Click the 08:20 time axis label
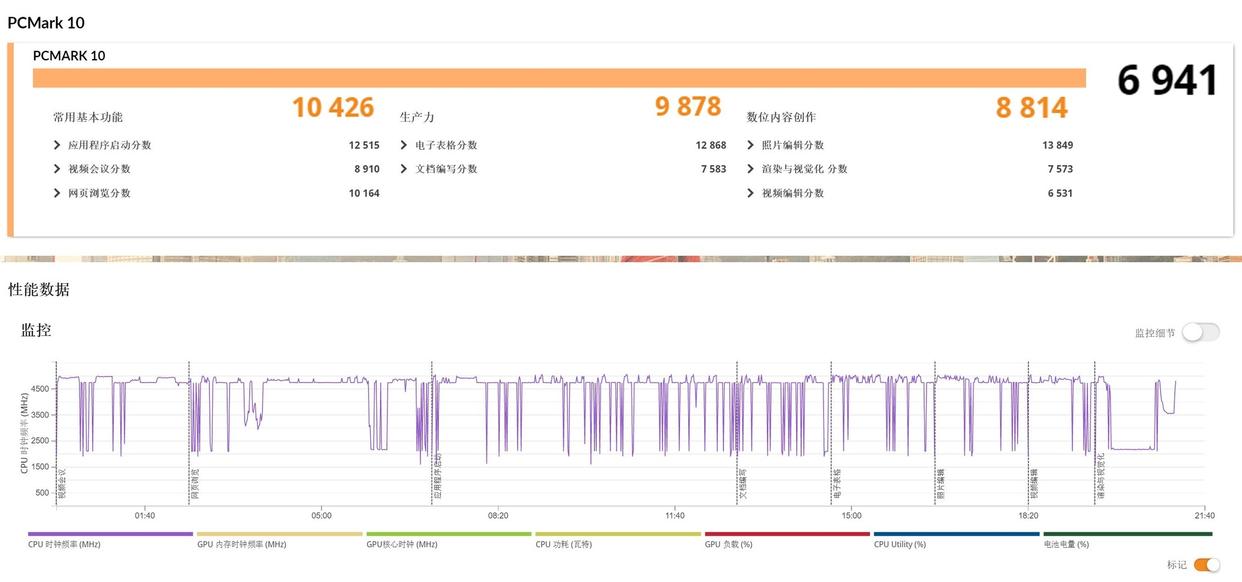Screen dimensions: 1242x582 click(x=498, y=516)
